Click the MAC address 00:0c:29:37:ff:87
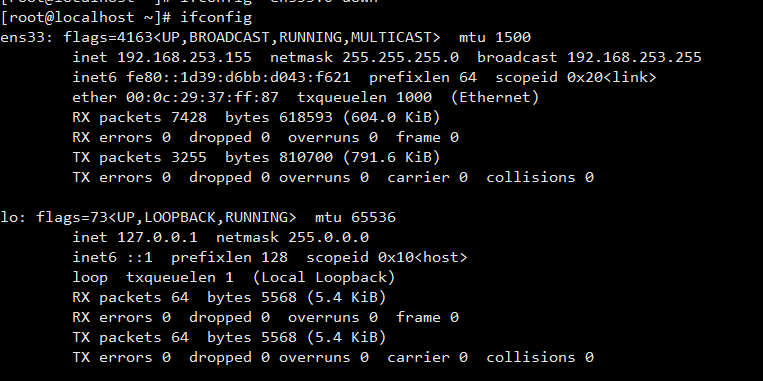The image size is (763, 381). pos(202,97)
